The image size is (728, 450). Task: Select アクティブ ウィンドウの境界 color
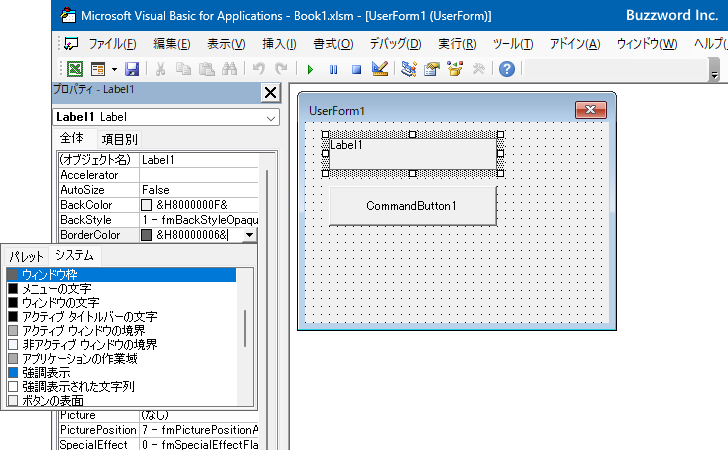[x=122, y=331]
